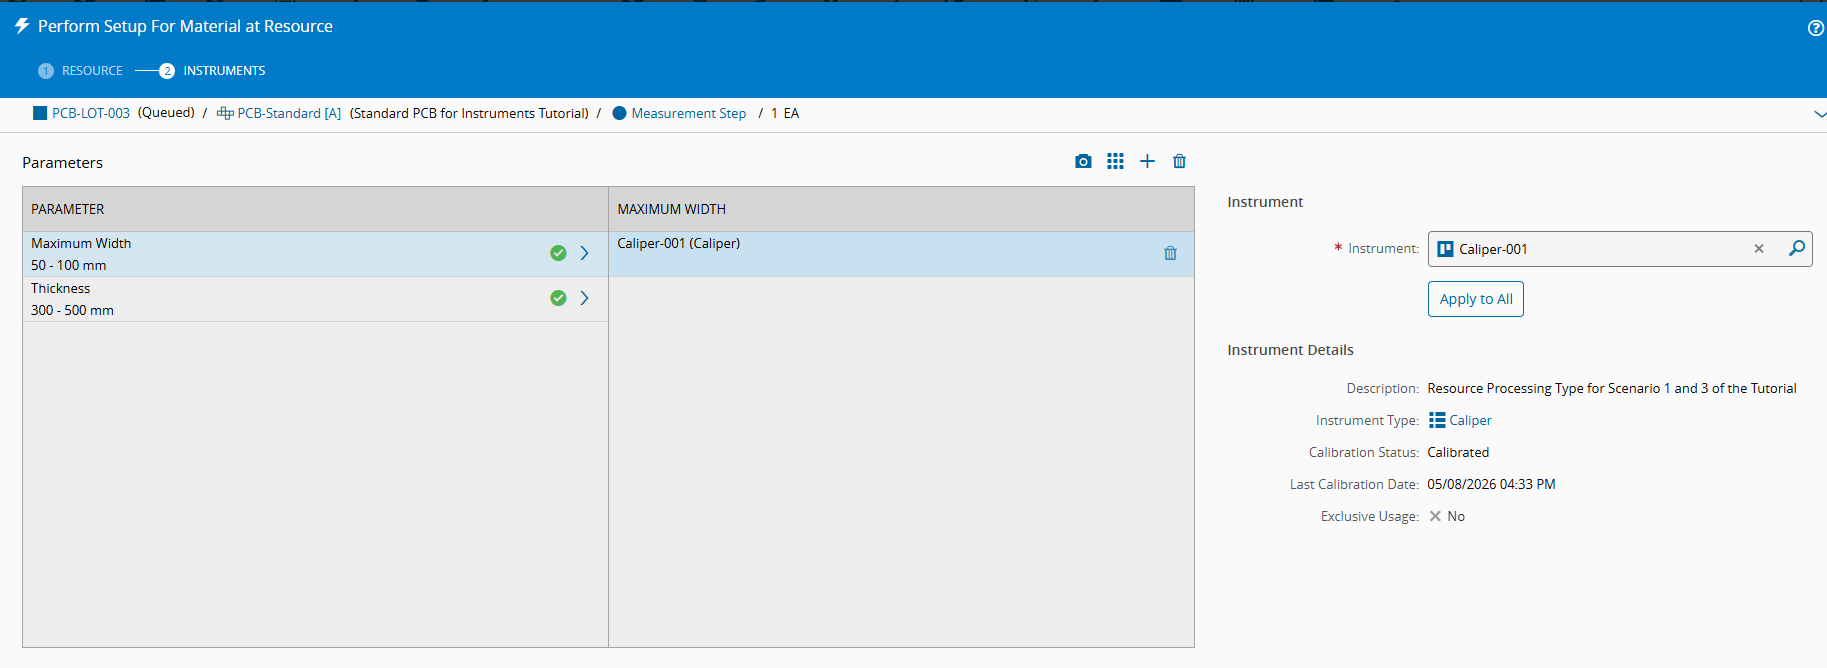Open the Caliper instrument type link
Image resolution: width=1827 pixels, height=668 pixels.
click(x=1470, y=420)
